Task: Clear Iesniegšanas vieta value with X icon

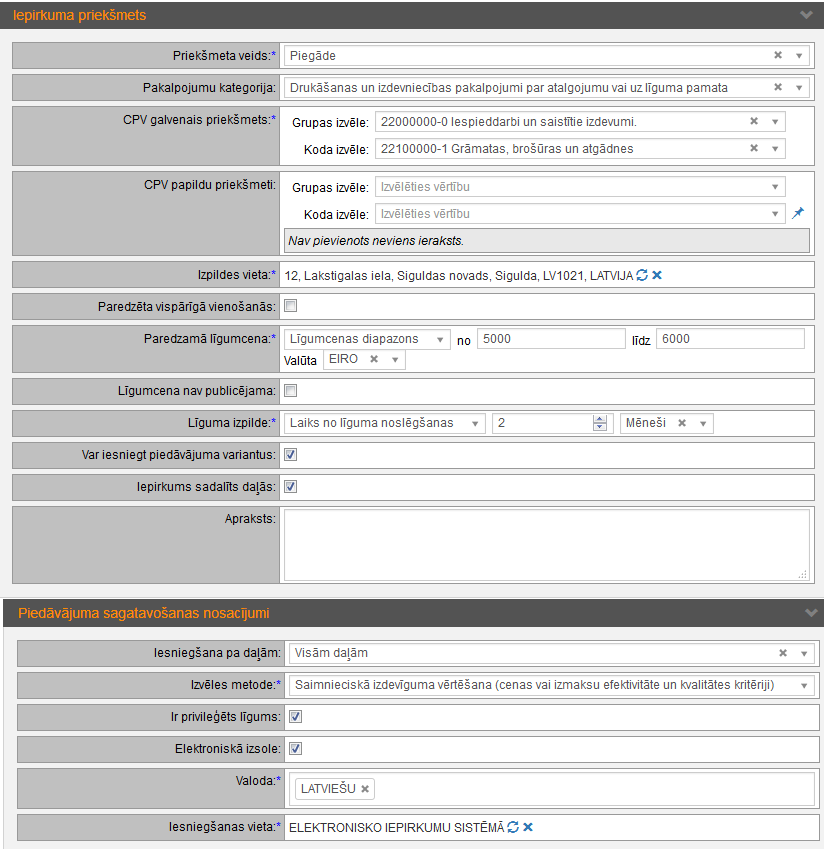Action: (x=528, y=827)
